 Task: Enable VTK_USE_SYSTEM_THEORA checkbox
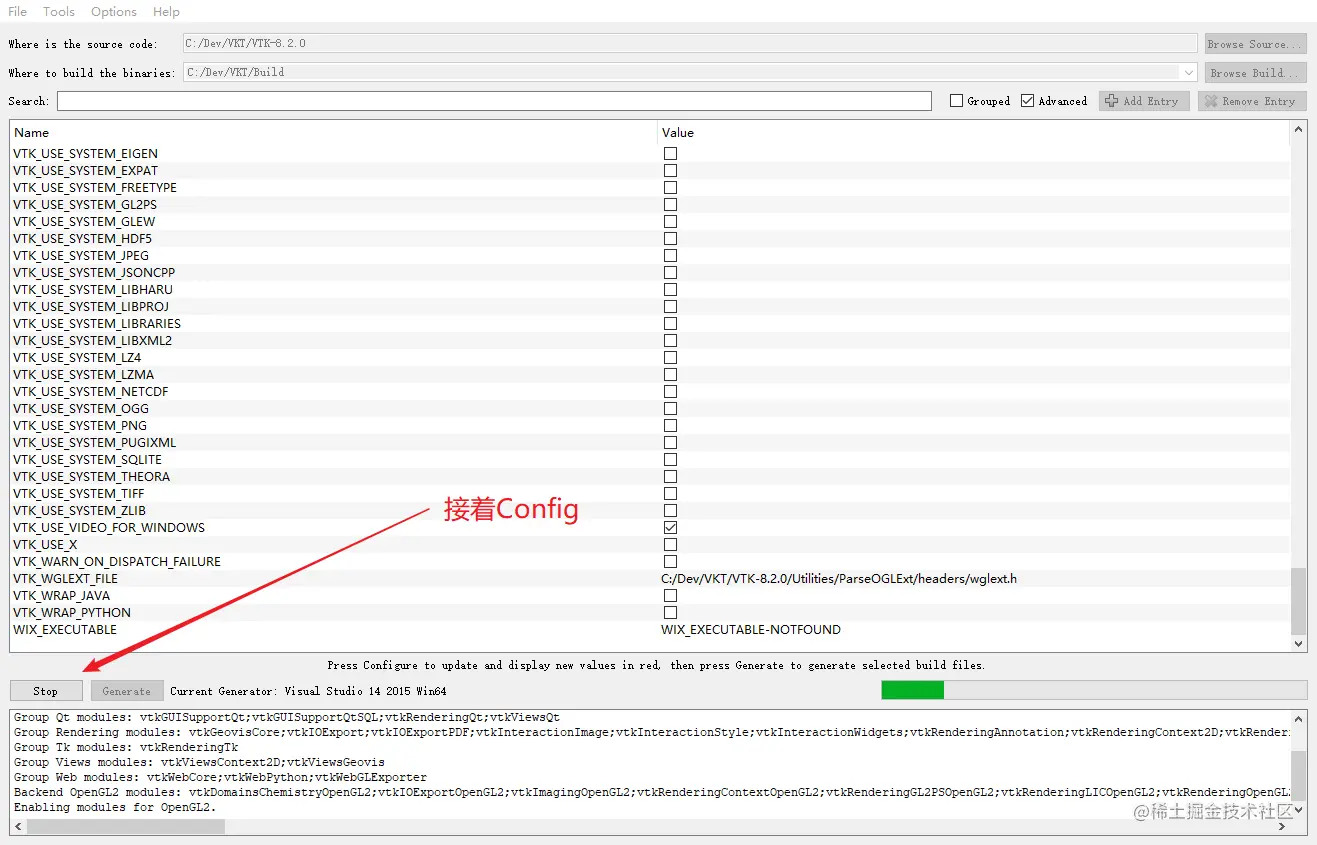click(x=670, y=477)
